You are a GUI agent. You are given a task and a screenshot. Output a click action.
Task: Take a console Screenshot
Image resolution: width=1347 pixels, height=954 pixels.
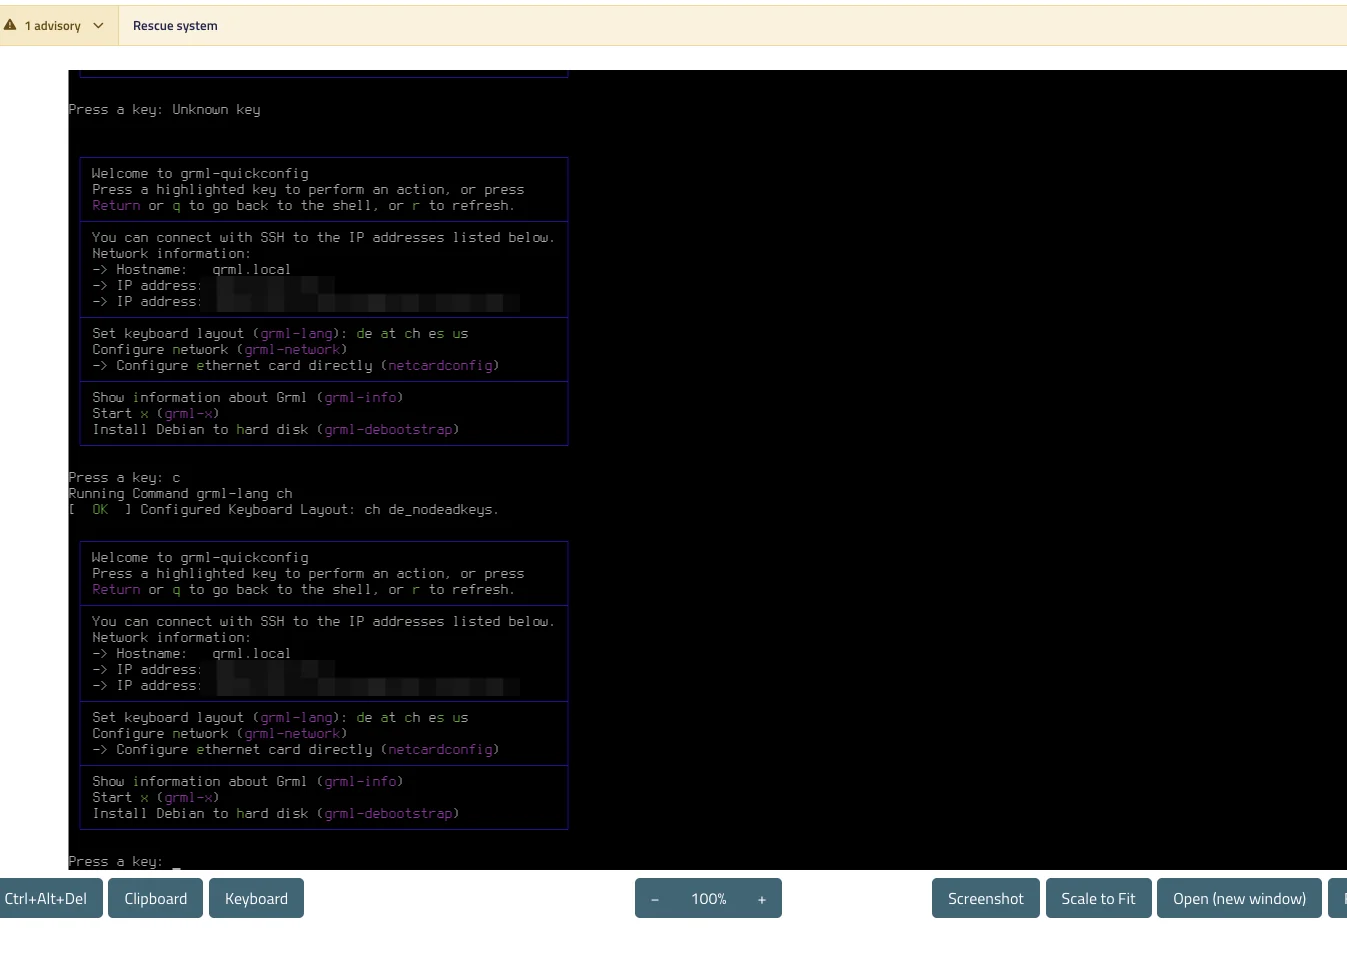tap(986, 898)
